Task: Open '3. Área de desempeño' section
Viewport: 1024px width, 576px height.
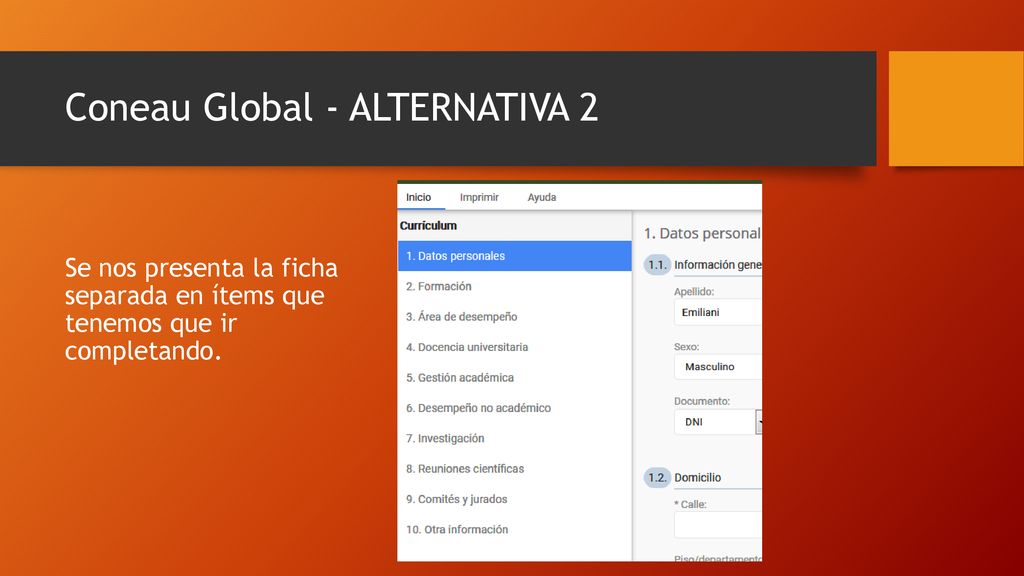Action: [x=515, y=317]
